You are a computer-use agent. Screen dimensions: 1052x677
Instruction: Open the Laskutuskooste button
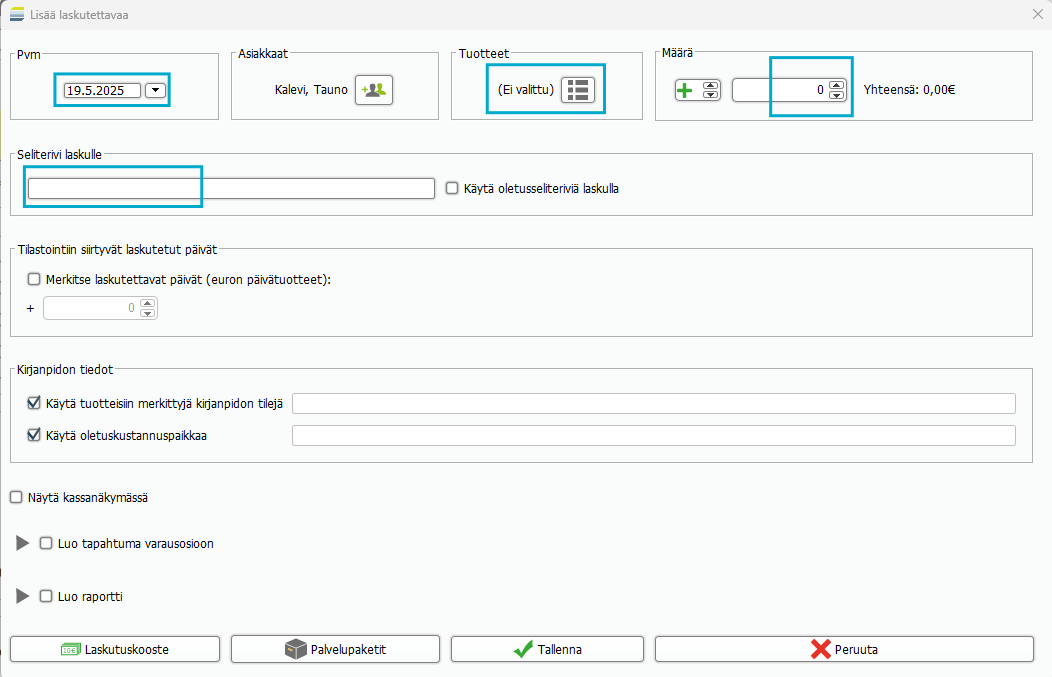tap(115, 649)
